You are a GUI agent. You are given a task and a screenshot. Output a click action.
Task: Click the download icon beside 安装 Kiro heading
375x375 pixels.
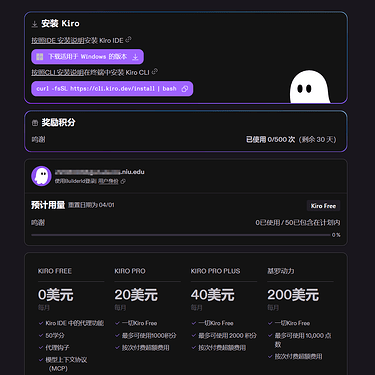[34, 24]
